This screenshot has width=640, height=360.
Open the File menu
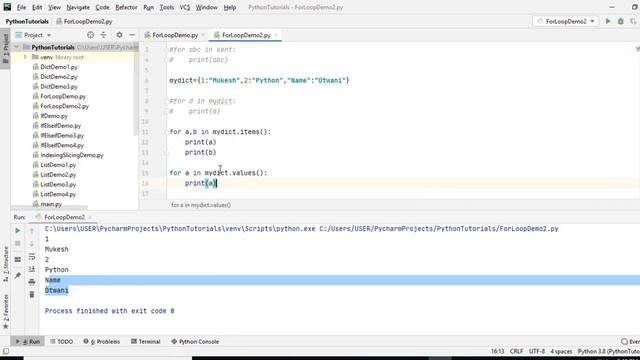coord(21,7)
